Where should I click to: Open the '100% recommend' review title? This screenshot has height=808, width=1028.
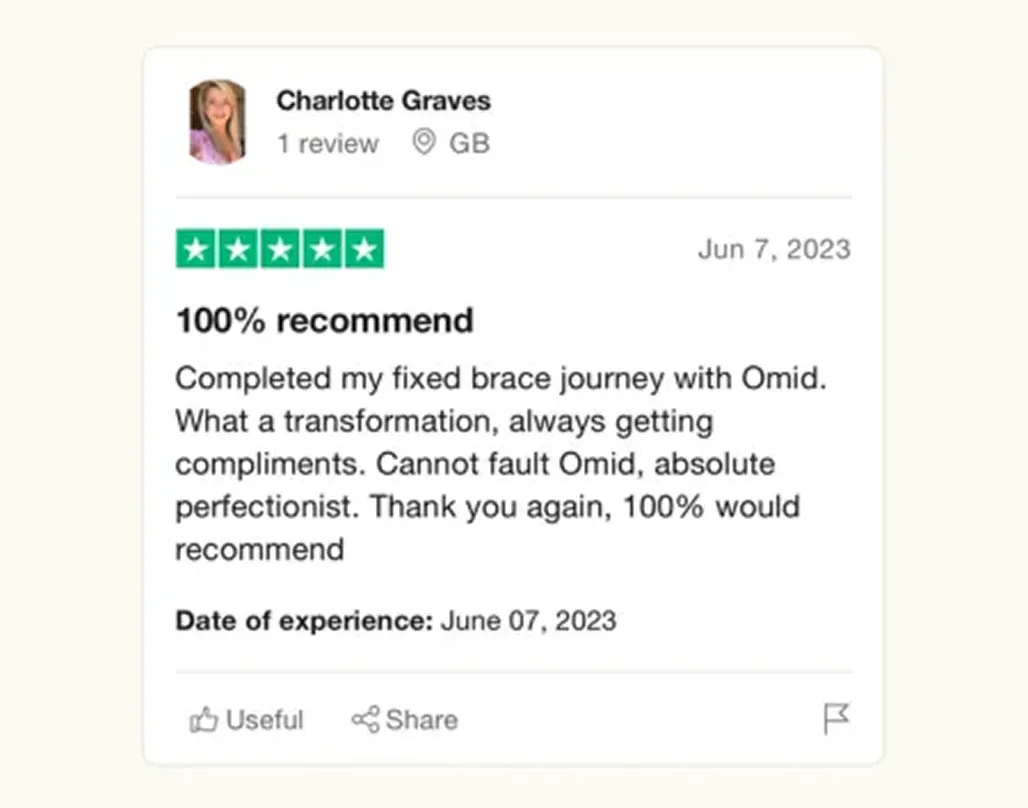[x=325, y=321]
